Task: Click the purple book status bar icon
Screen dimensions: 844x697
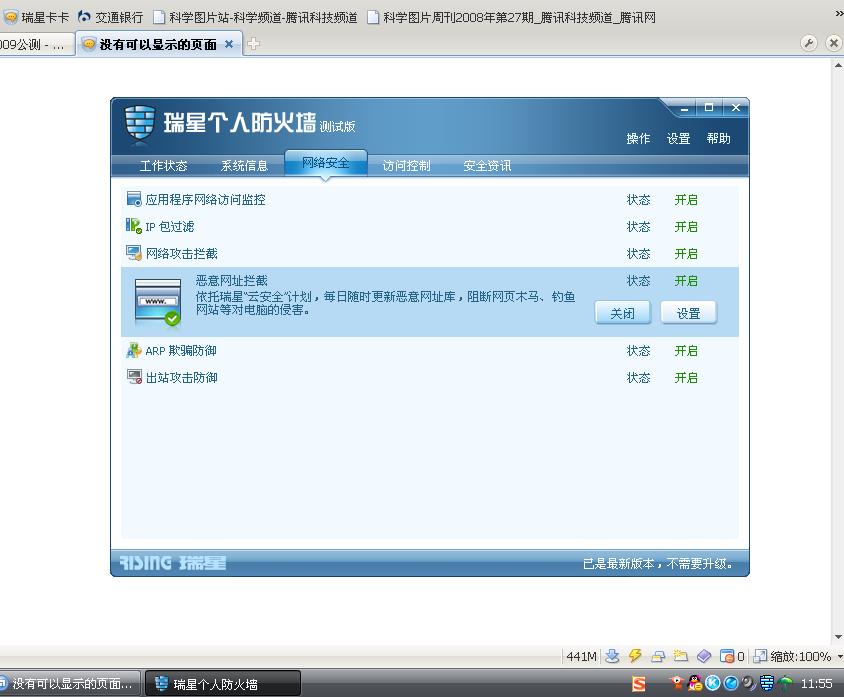Action: (x=704, y=656)
